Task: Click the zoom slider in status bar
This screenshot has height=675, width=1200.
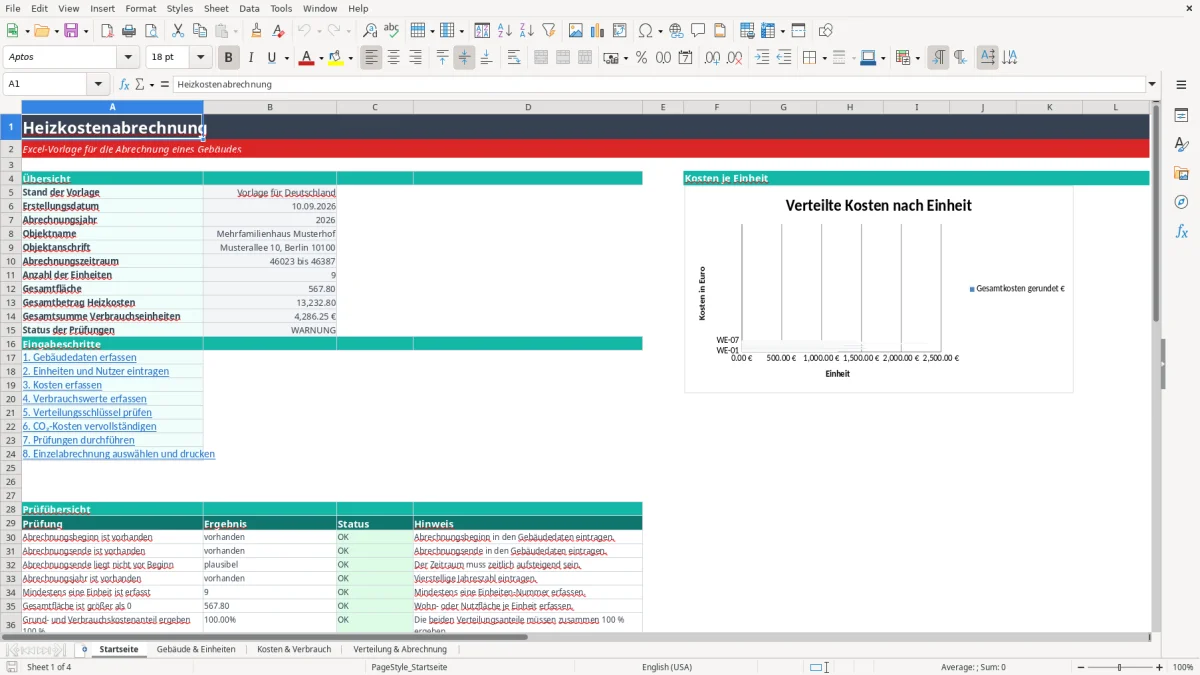Action: point(1120,667)
